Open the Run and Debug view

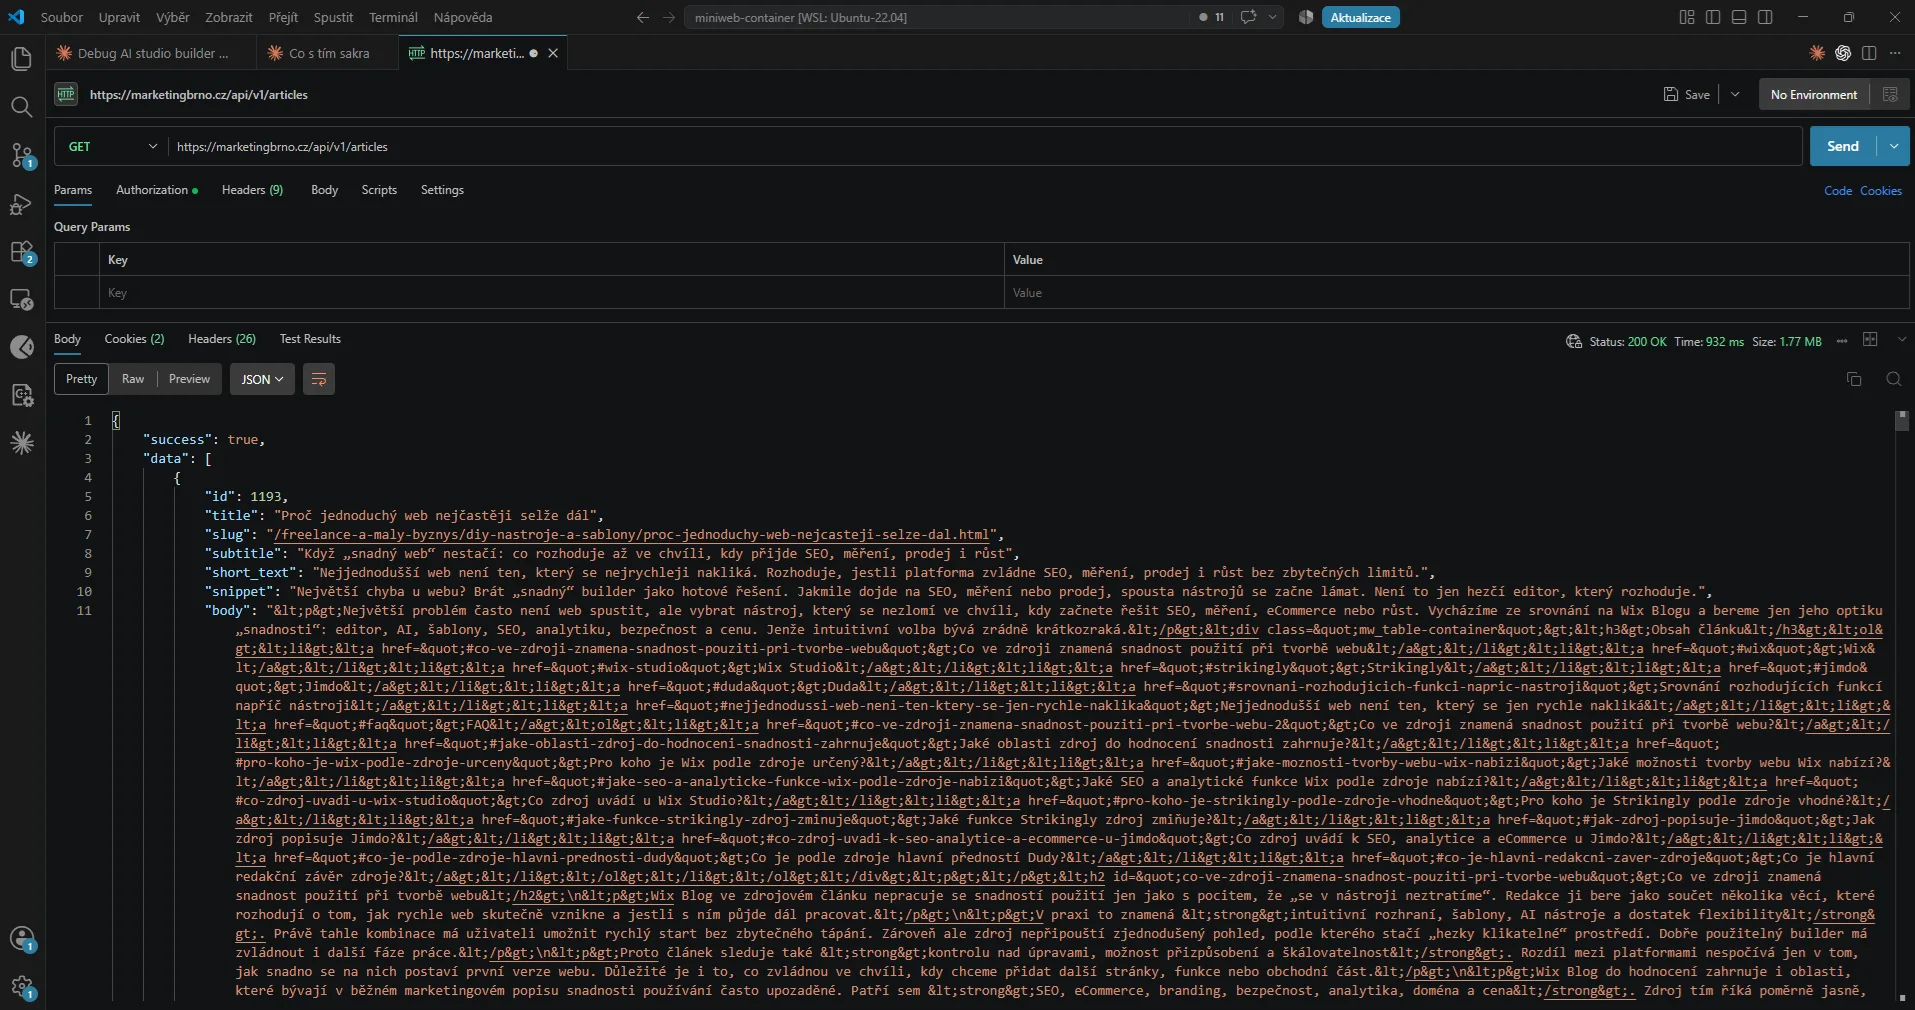(x=21, y=204)
